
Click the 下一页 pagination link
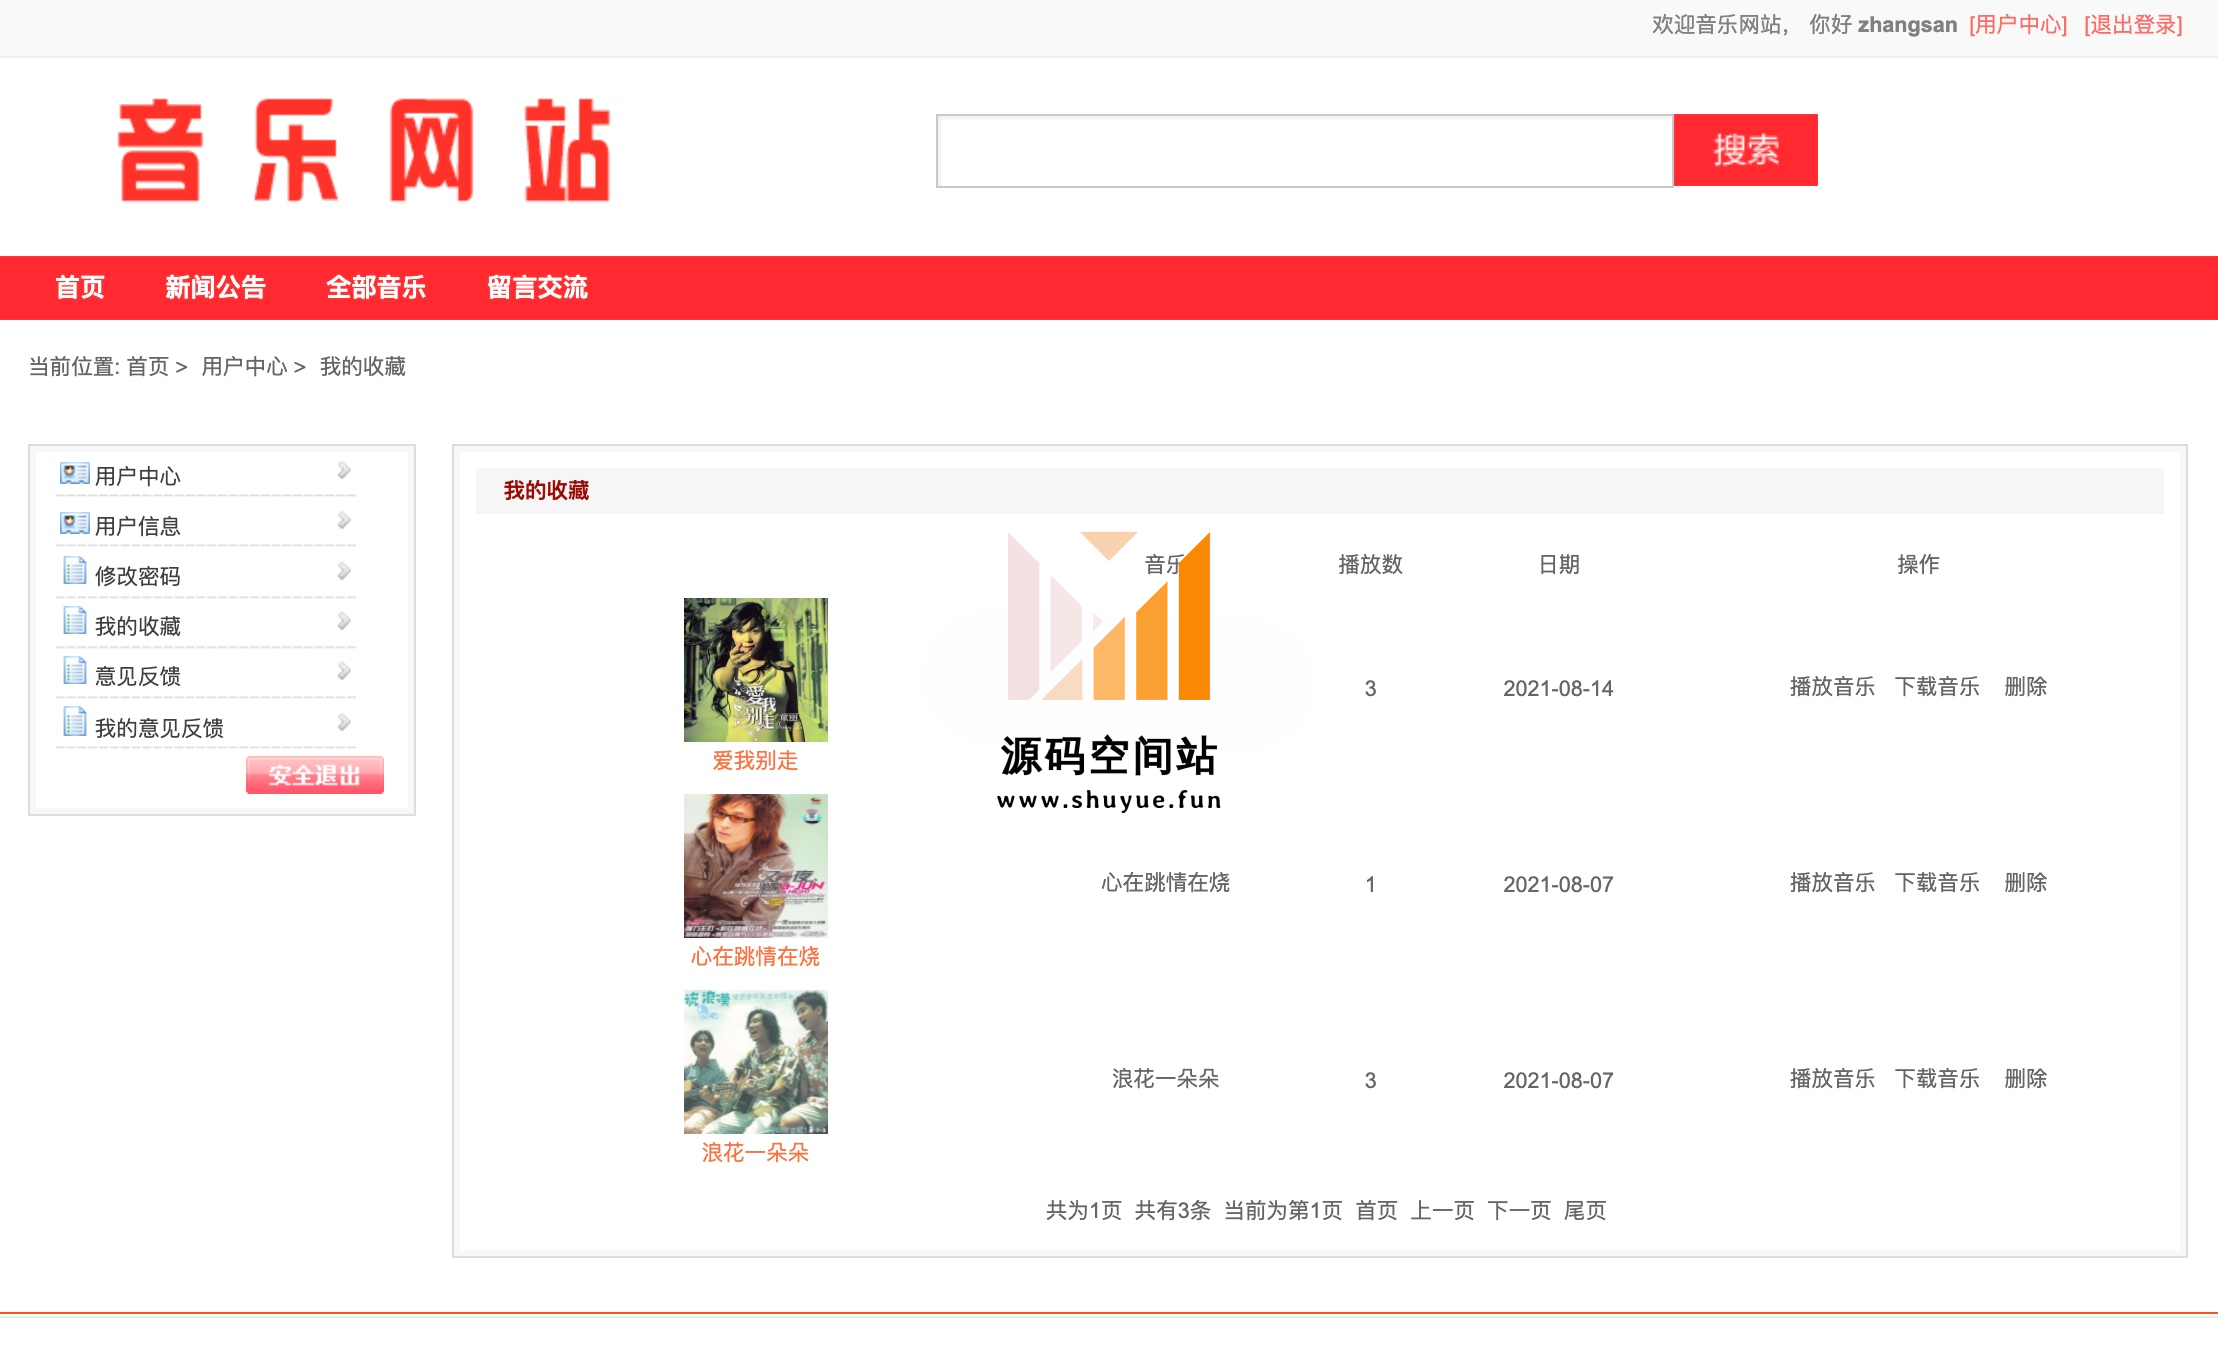coord(1518,1211)
